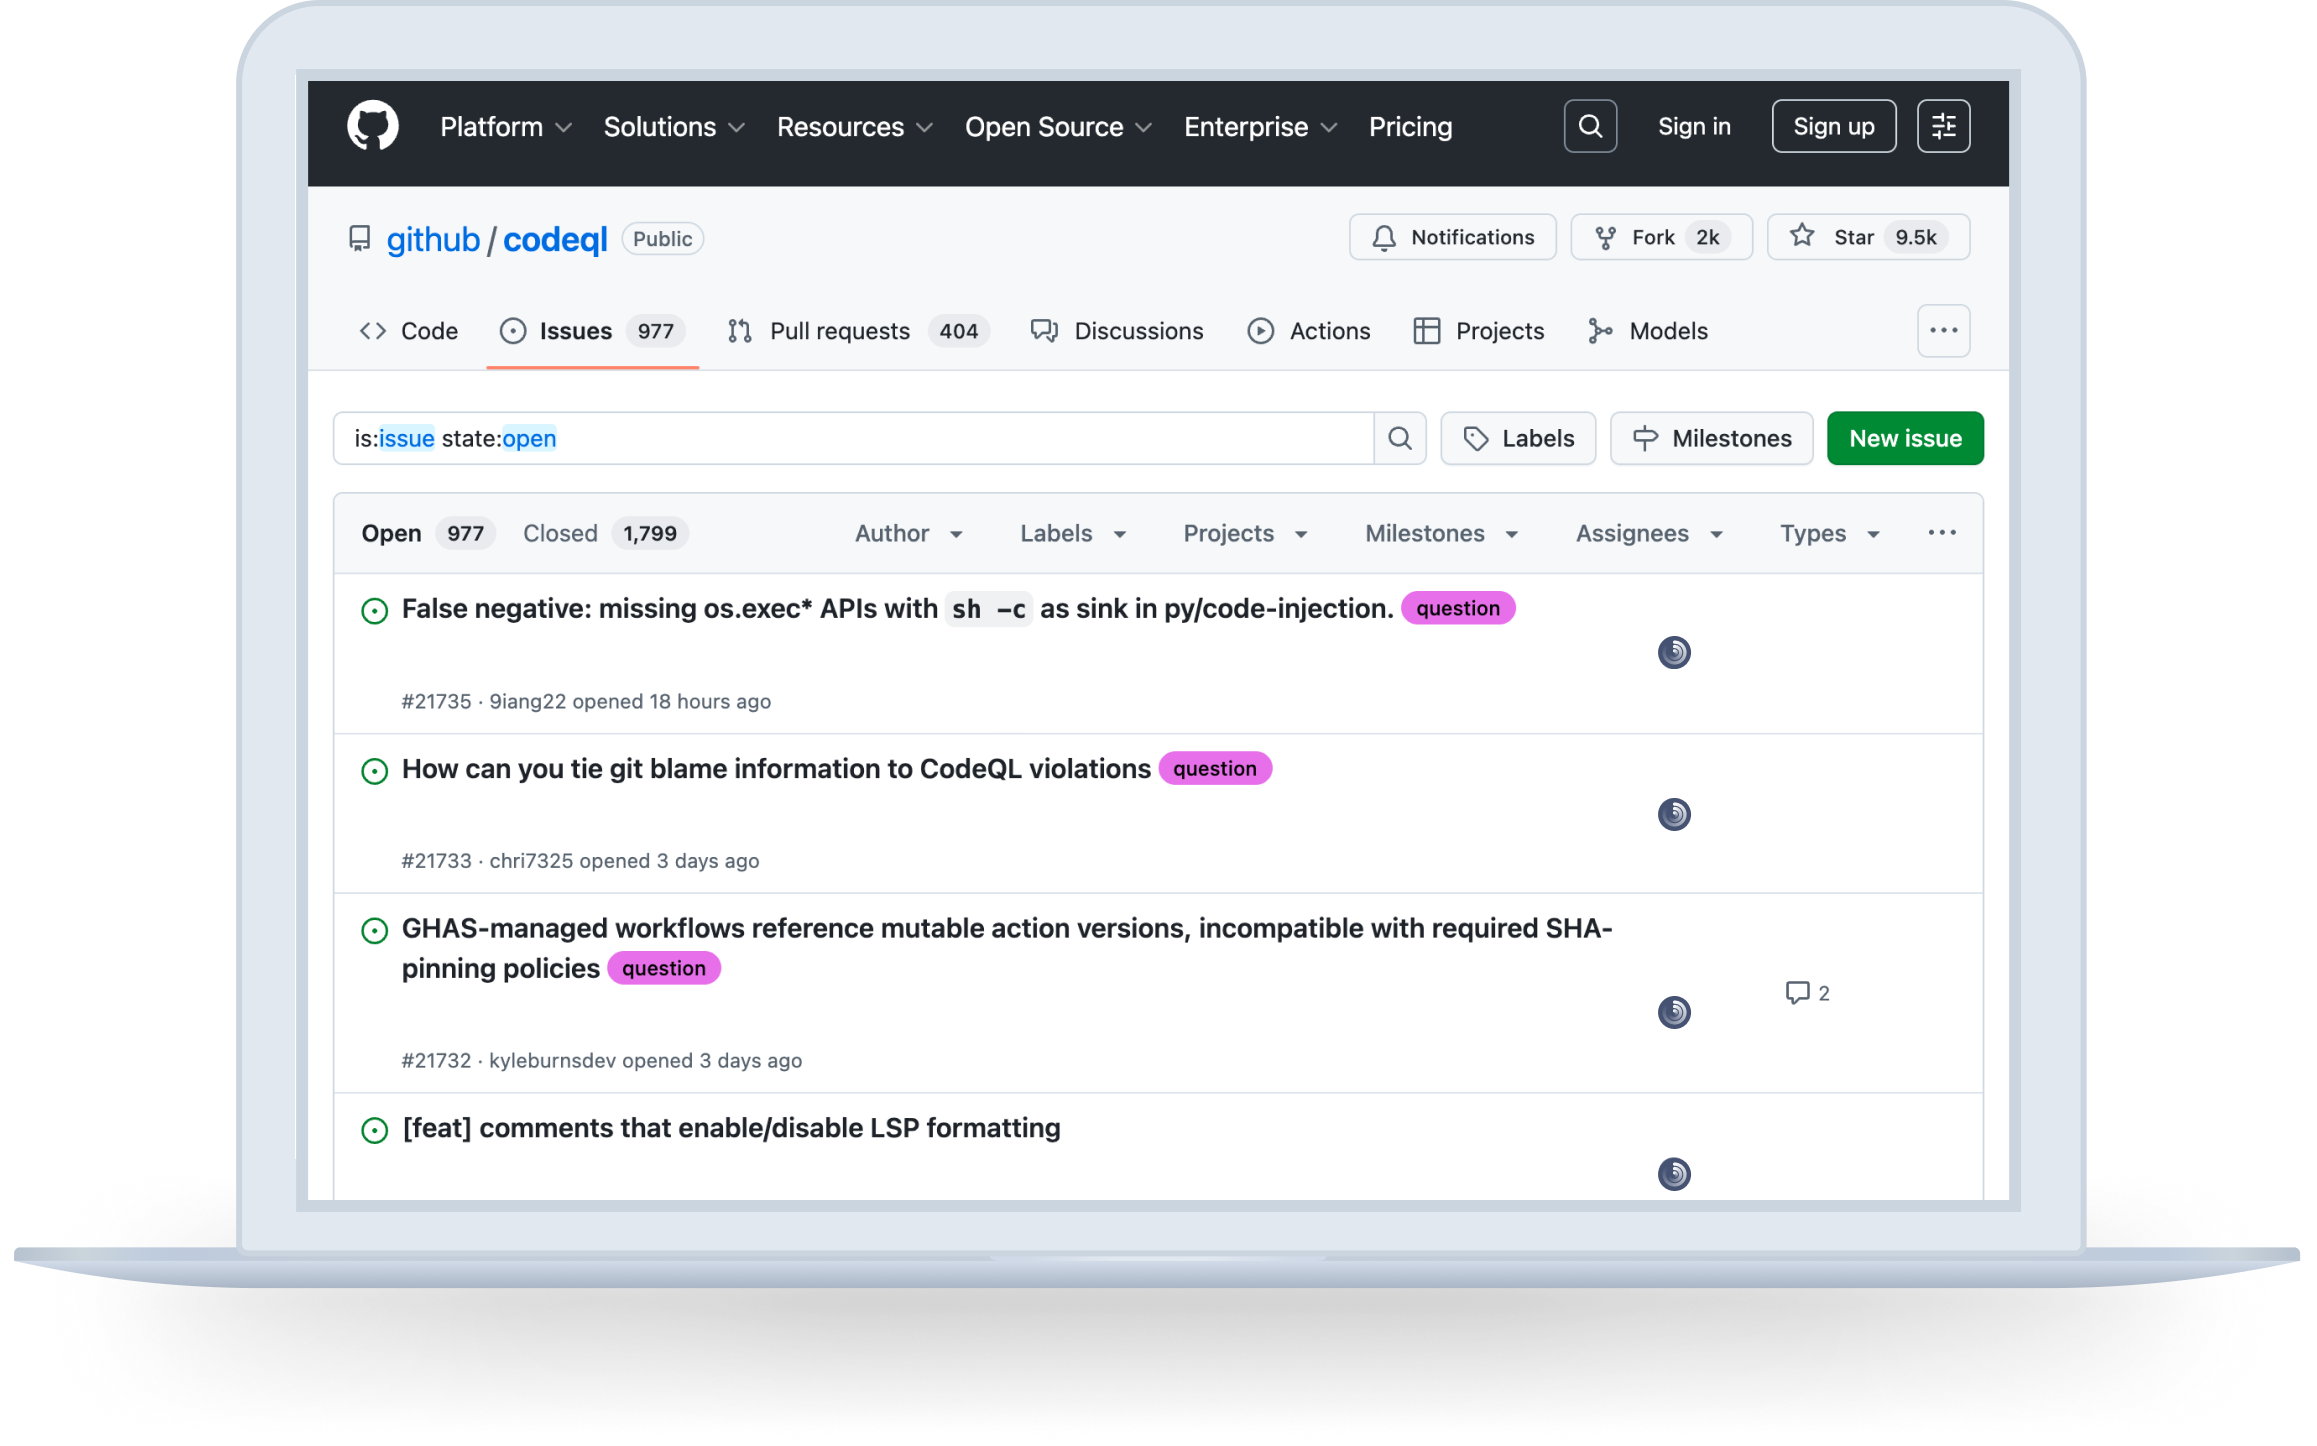Screen dimensions: 2317x1446
Task: Open issue "False negative: missing os.exec* APIs"
Action: (x=897, y=609)
